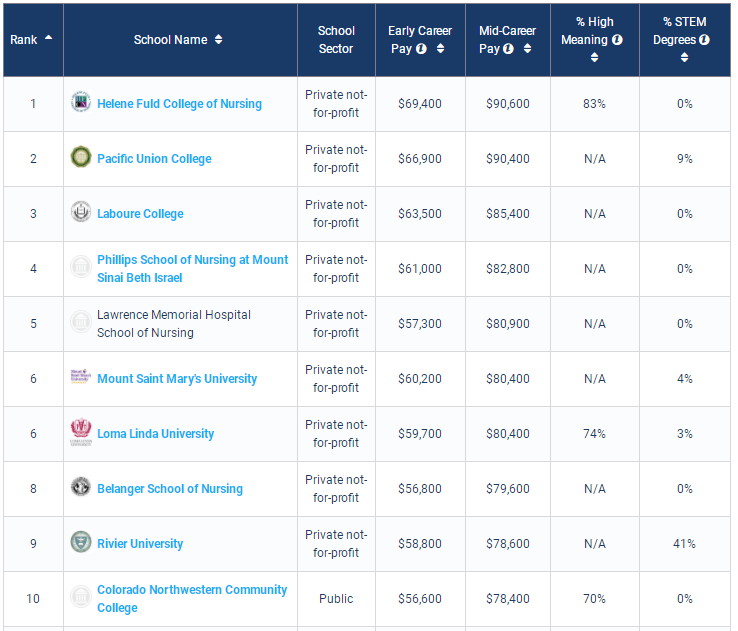The height and width of the screenshot is (631, 738).
Task: Select 74% high meaning cell
Action: tap(594, 434)
